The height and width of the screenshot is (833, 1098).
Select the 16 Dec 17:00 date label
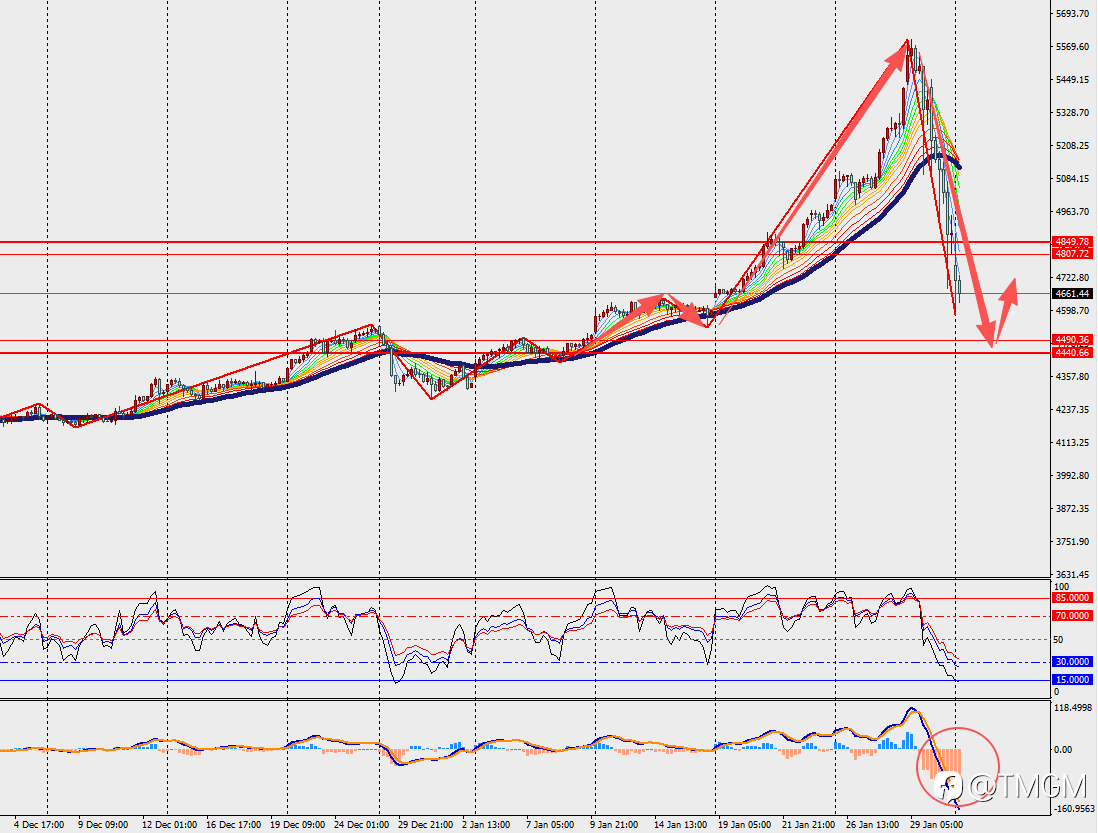pos(234,825)
